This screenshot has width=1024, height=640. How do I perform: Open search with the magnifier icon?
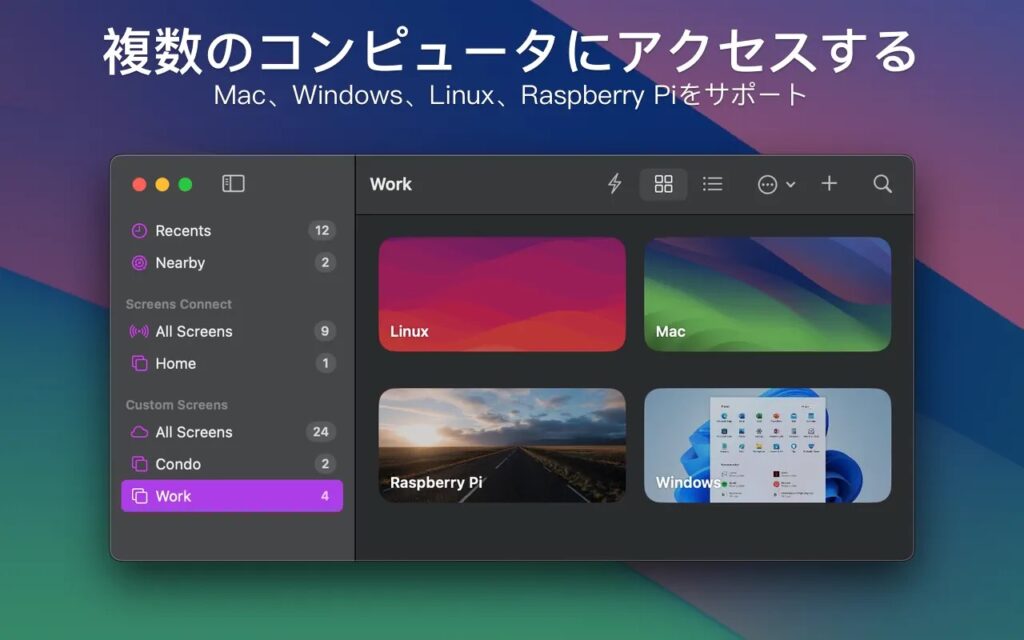coord(881,184)
